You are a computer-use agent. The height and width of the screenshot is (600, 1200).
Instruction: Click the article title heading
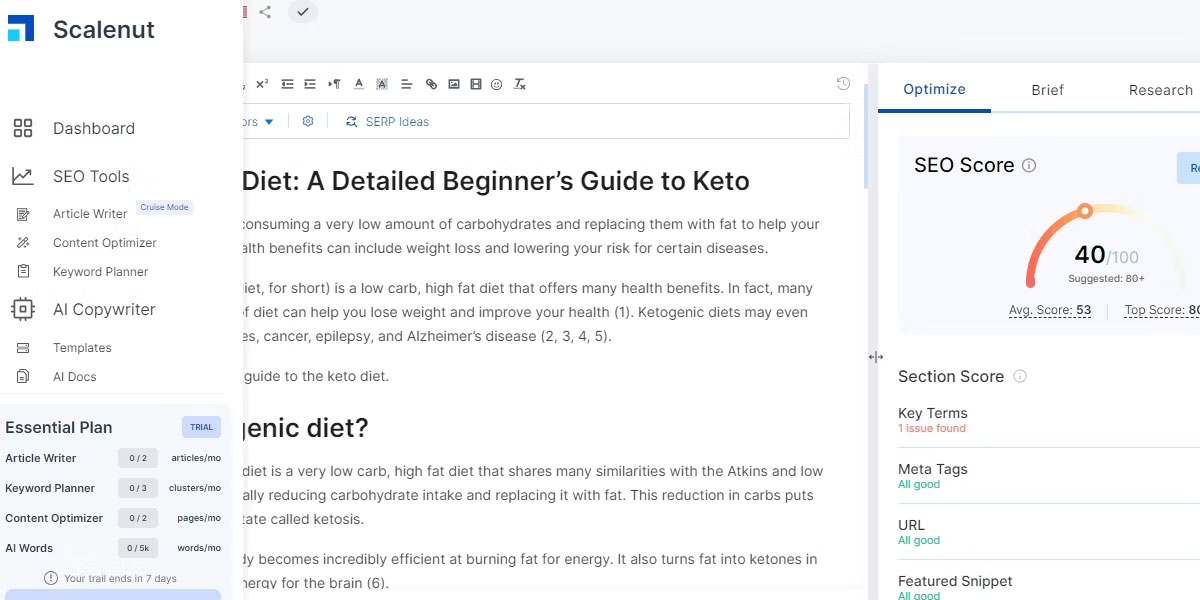point(496,181)
